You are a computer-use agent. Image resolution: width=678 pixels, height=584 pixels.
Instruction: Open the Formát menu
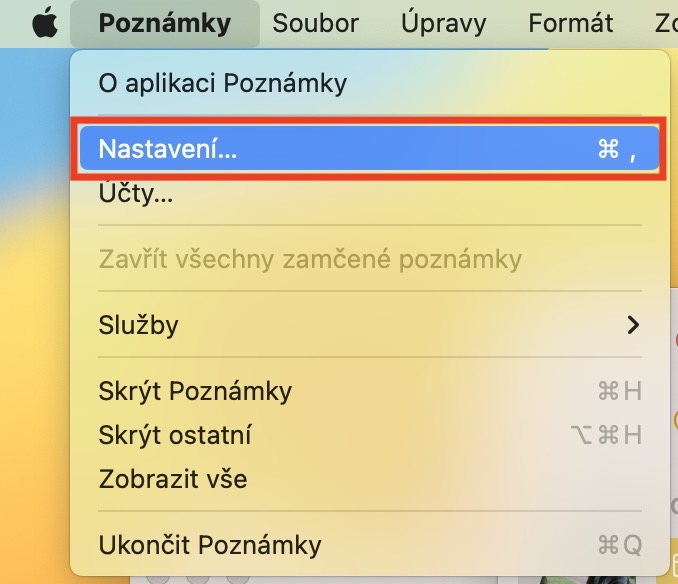(x=571, y=24)
